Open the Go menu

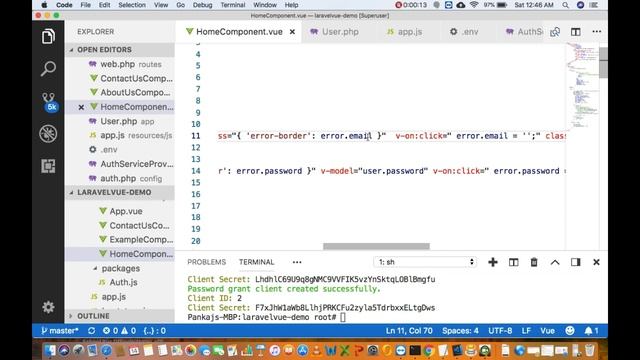180,5
